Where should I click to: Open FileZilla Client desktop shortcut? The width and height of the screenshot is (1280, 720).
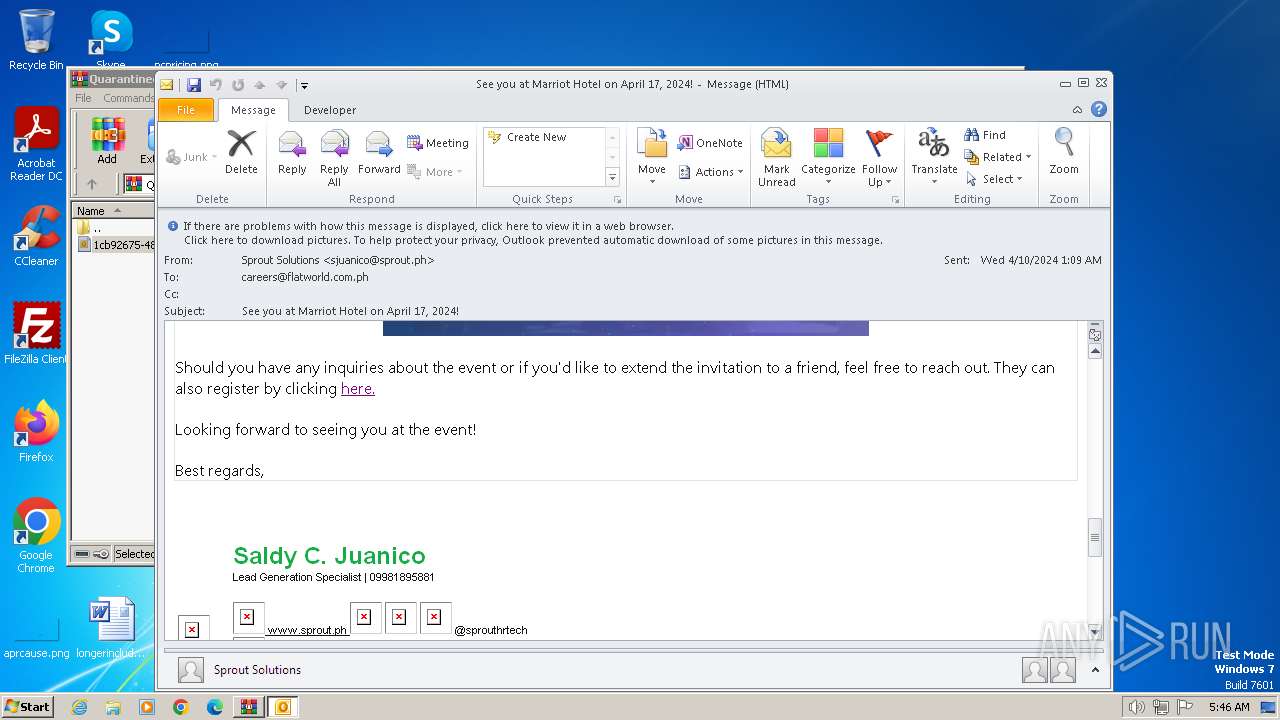click(x=36, y=334)
